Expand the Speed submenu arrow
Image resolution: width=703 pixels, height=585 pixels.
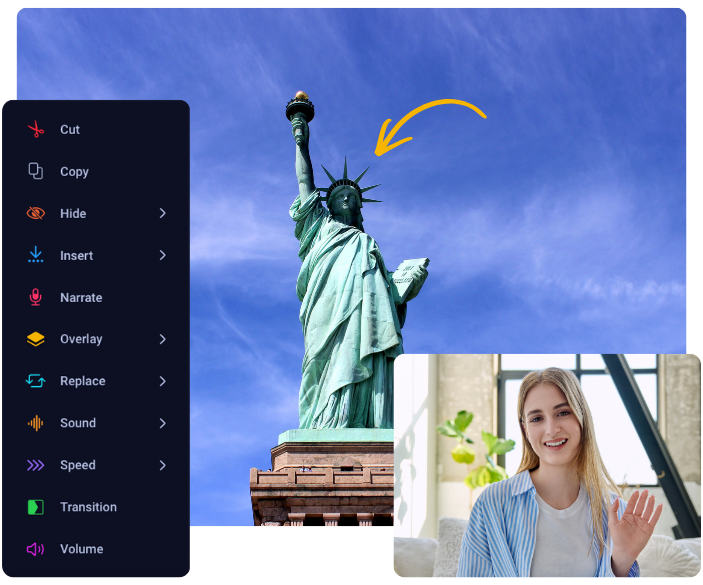(162, 465)
